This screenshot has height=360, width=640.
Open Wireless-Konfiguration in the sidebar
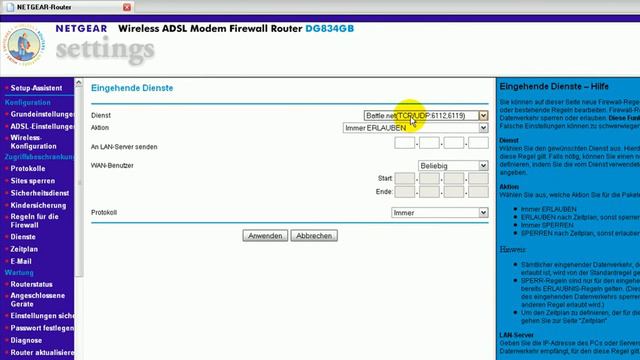click(33, 142)
